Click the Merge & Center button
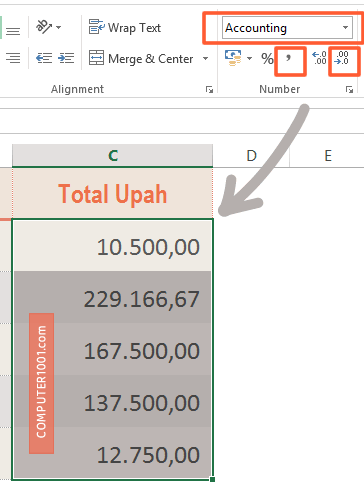 pos(141,59)
